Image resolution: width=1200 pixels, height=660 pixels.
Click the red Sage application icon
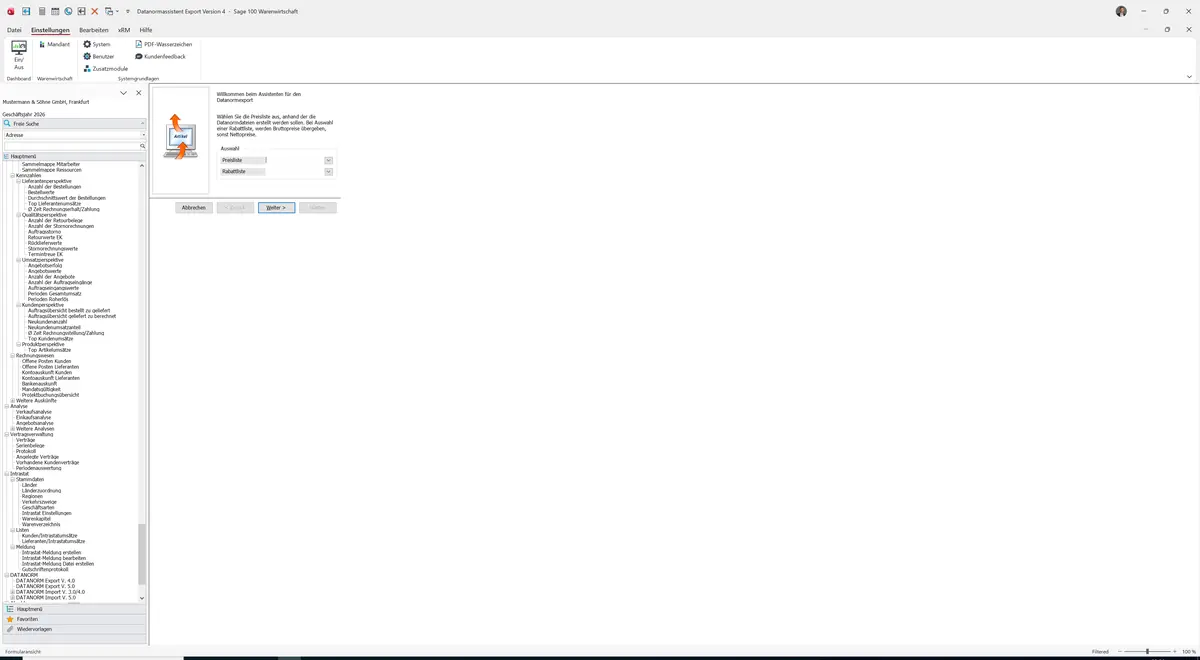coord(10,11)
